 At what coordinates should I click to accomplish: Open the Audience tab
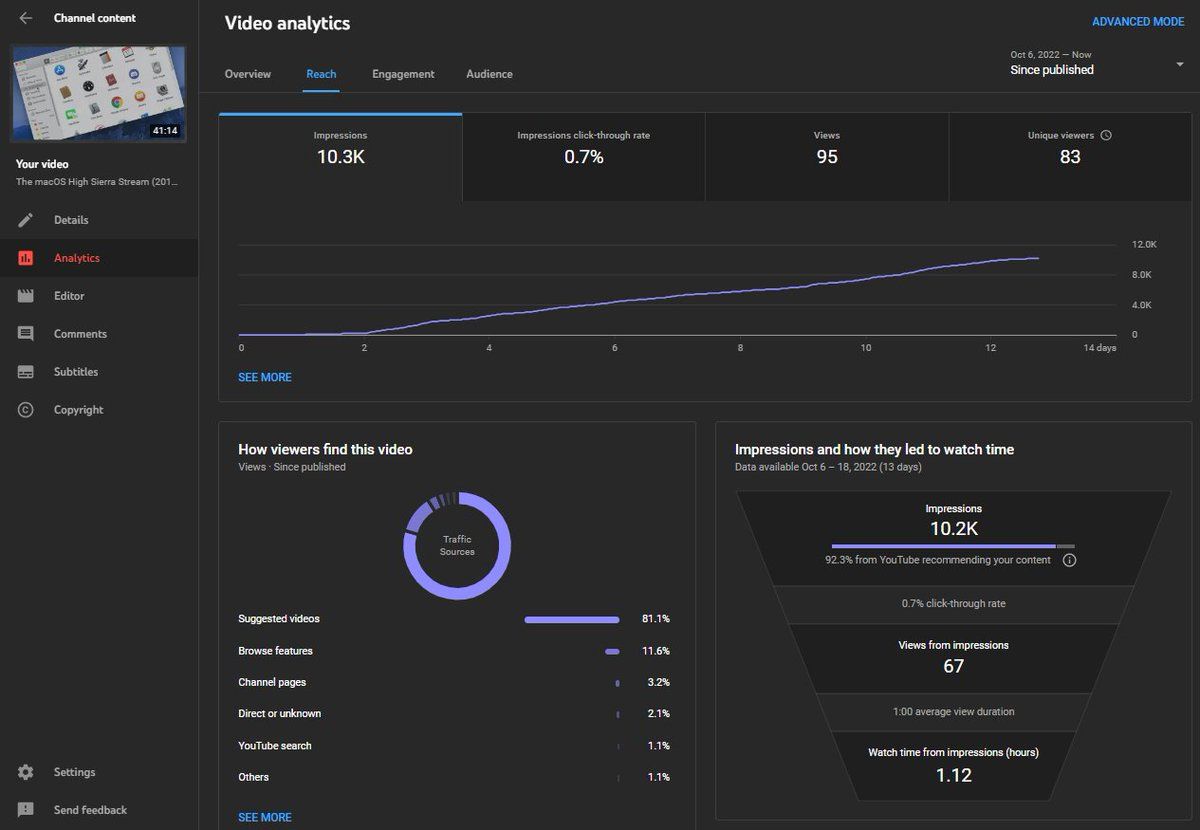click(x=489, y=74)
